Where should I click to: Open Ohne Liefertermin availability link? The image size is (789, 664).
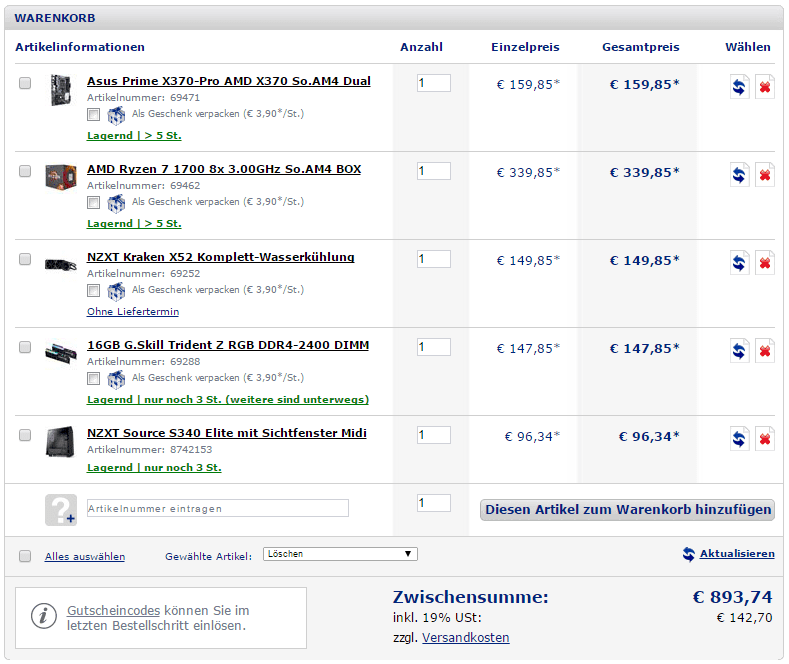pyautogui.click(x=134, y=311)
